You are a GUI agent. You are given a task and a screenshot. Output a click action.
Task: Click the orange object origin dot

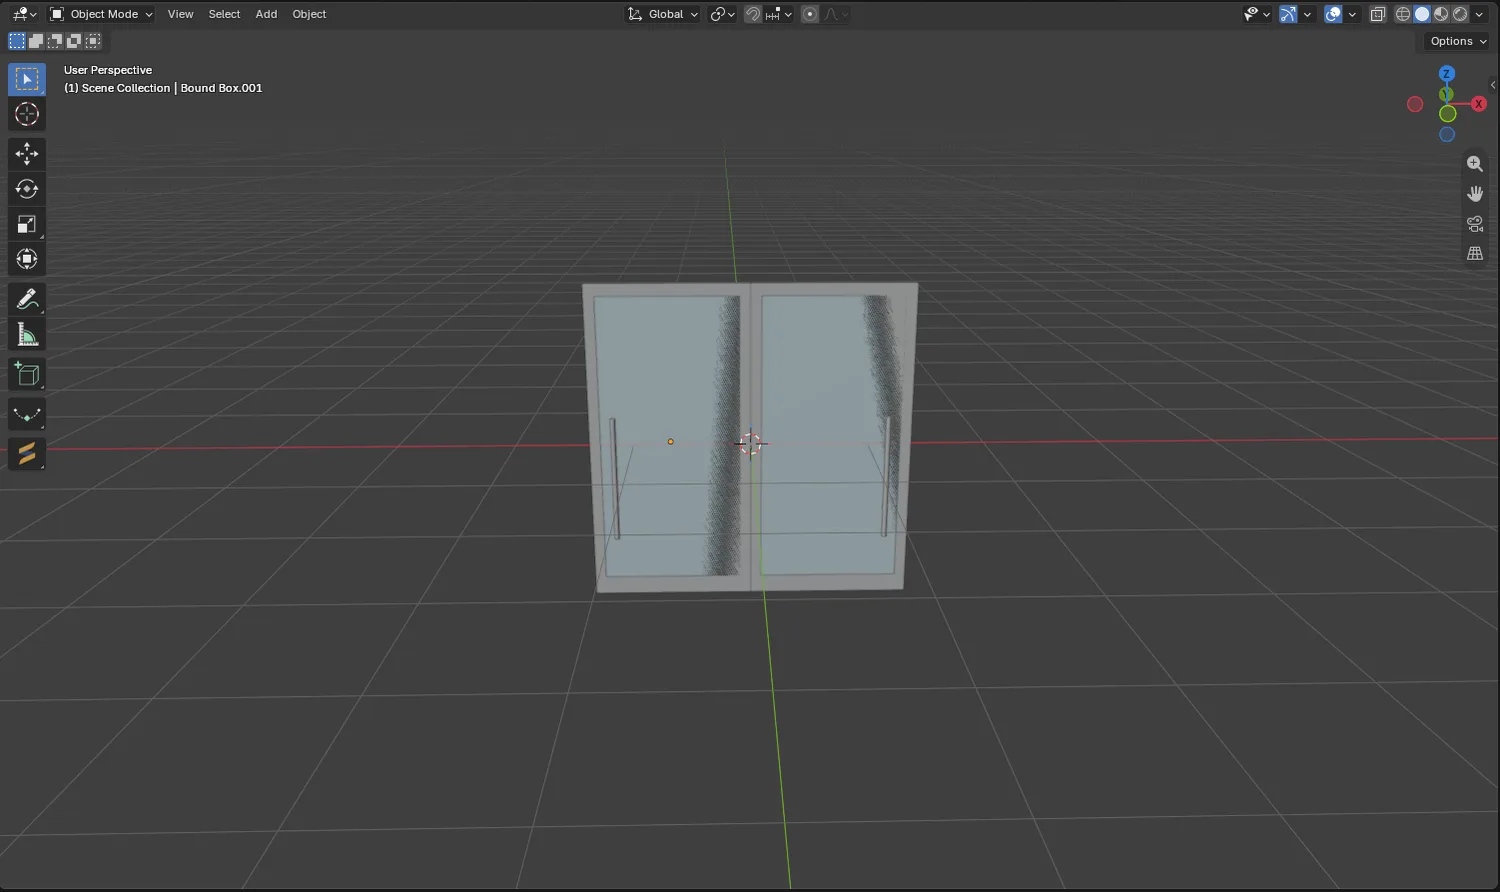pos(670,441)
